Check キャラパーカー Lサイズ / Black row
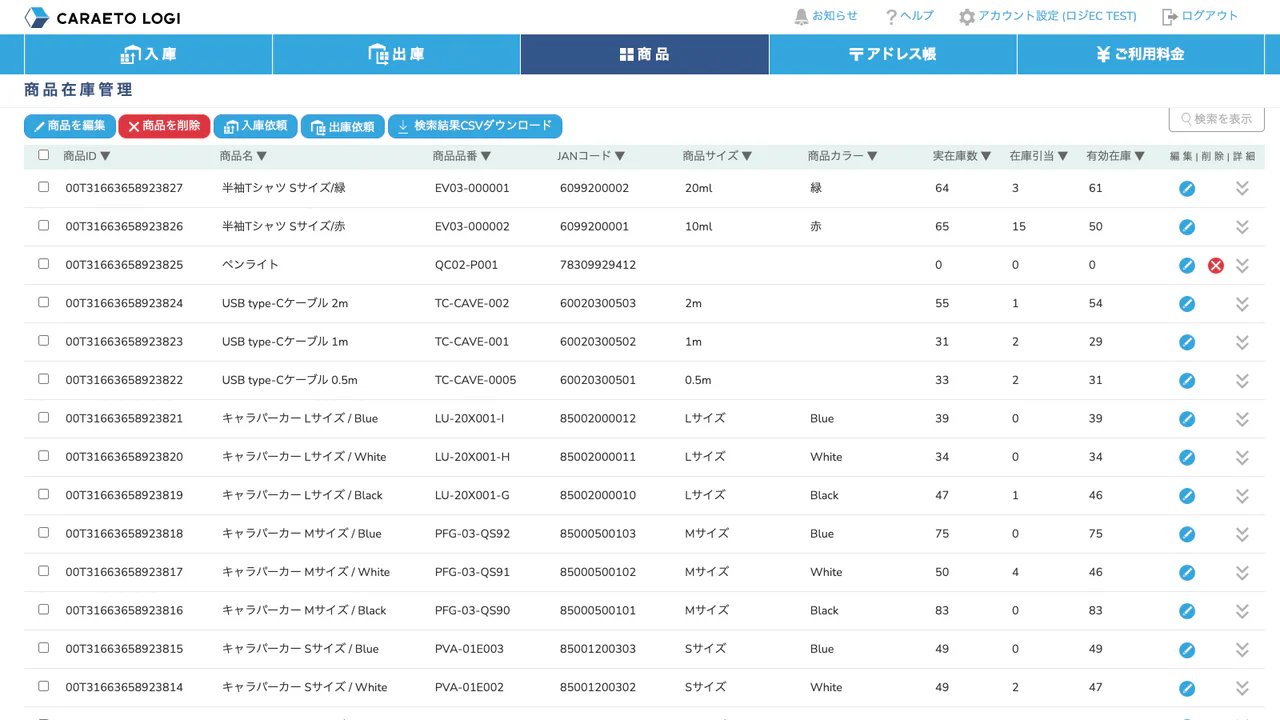1280x720 pixels. 43,494
